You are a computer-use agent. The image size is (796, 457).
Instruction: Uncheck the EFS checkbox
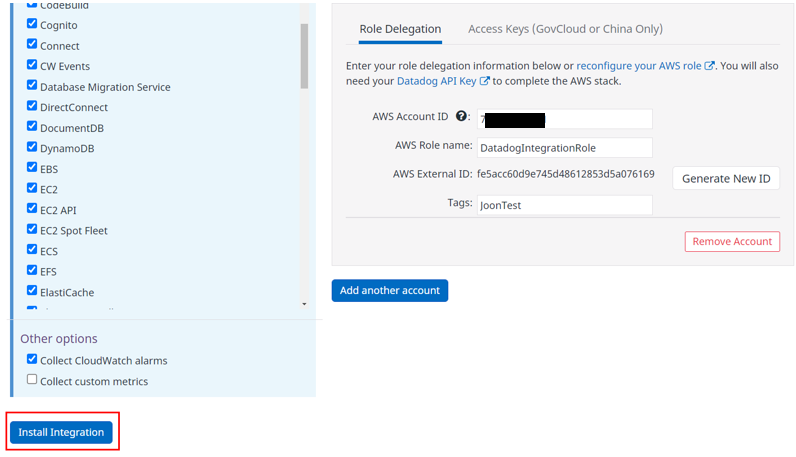click(x=32, y=270)
